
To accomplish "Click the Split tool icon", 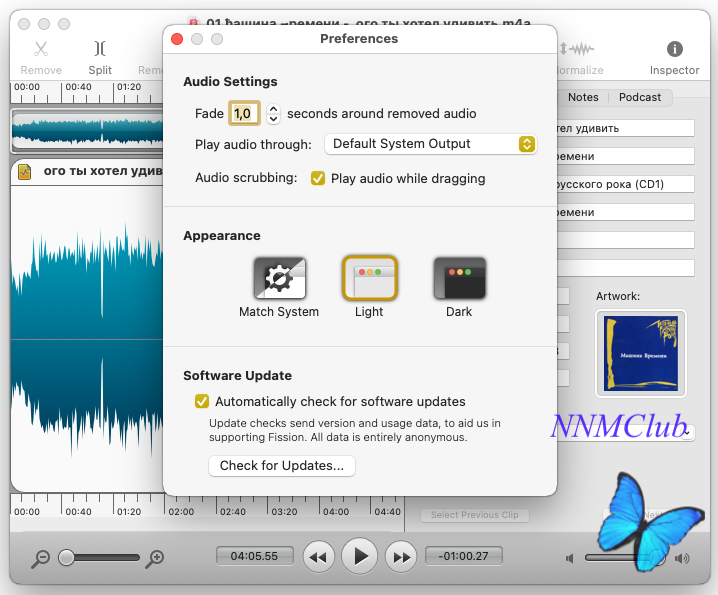I will click(100, 49).
